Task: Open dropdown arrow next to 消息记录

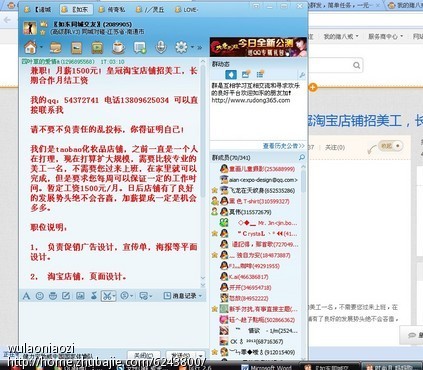Action: (200, 296)
